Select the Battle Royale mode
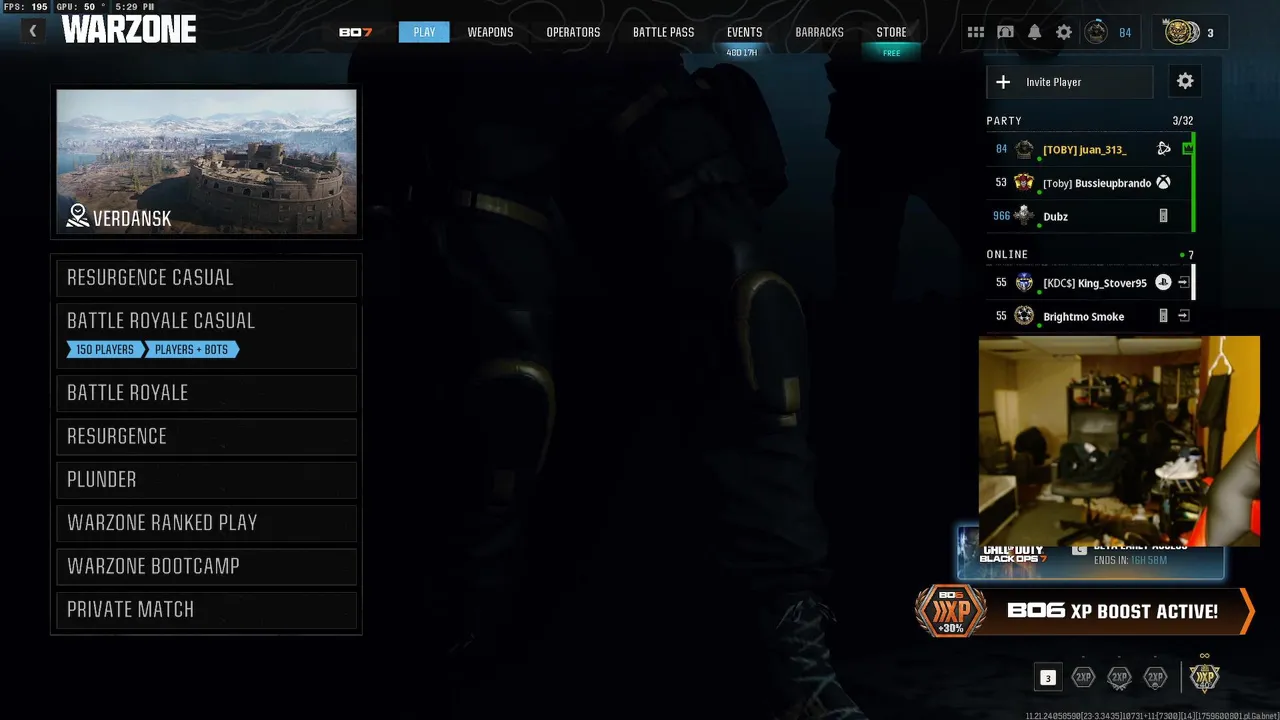1280x720 pixels. point(207,393)
